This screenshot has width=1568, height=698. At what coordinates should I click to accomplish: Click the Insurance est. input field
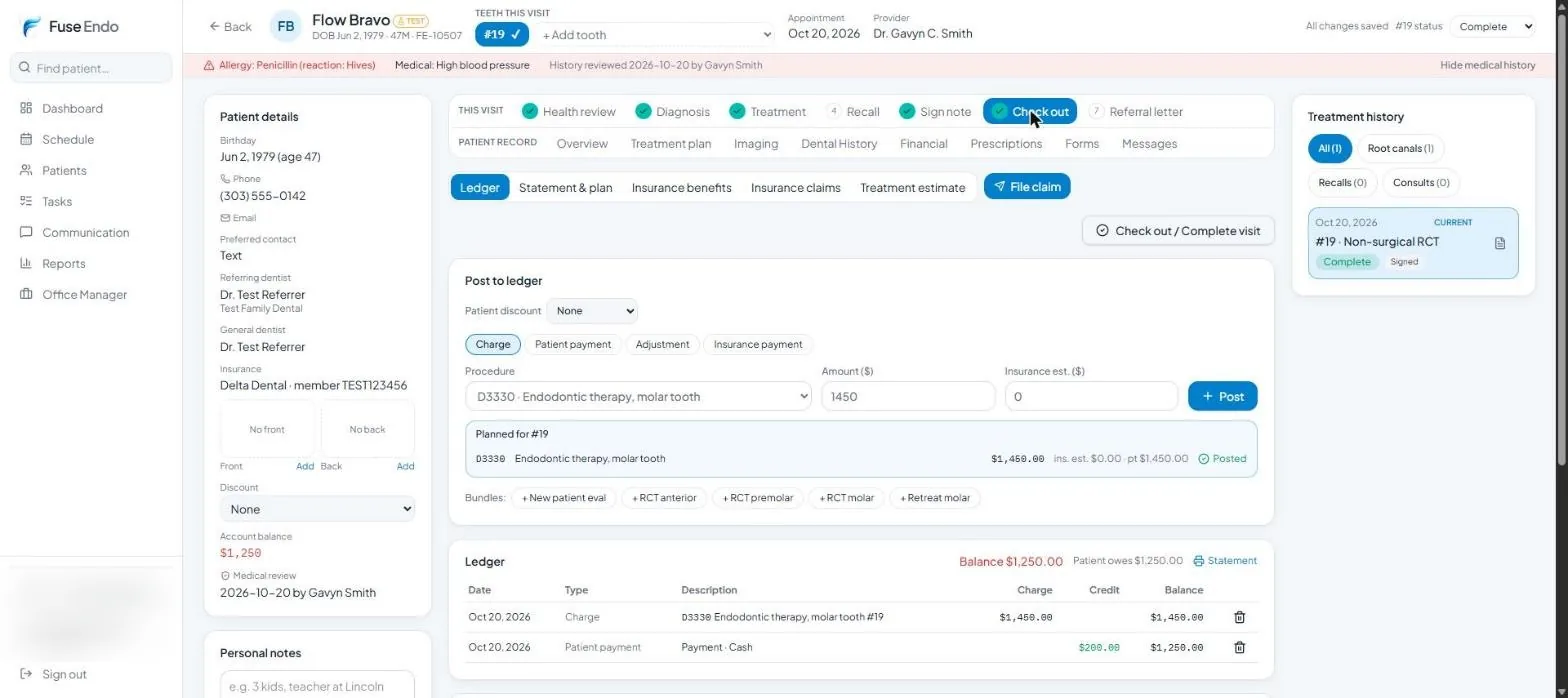click(x=1091, y=397)
